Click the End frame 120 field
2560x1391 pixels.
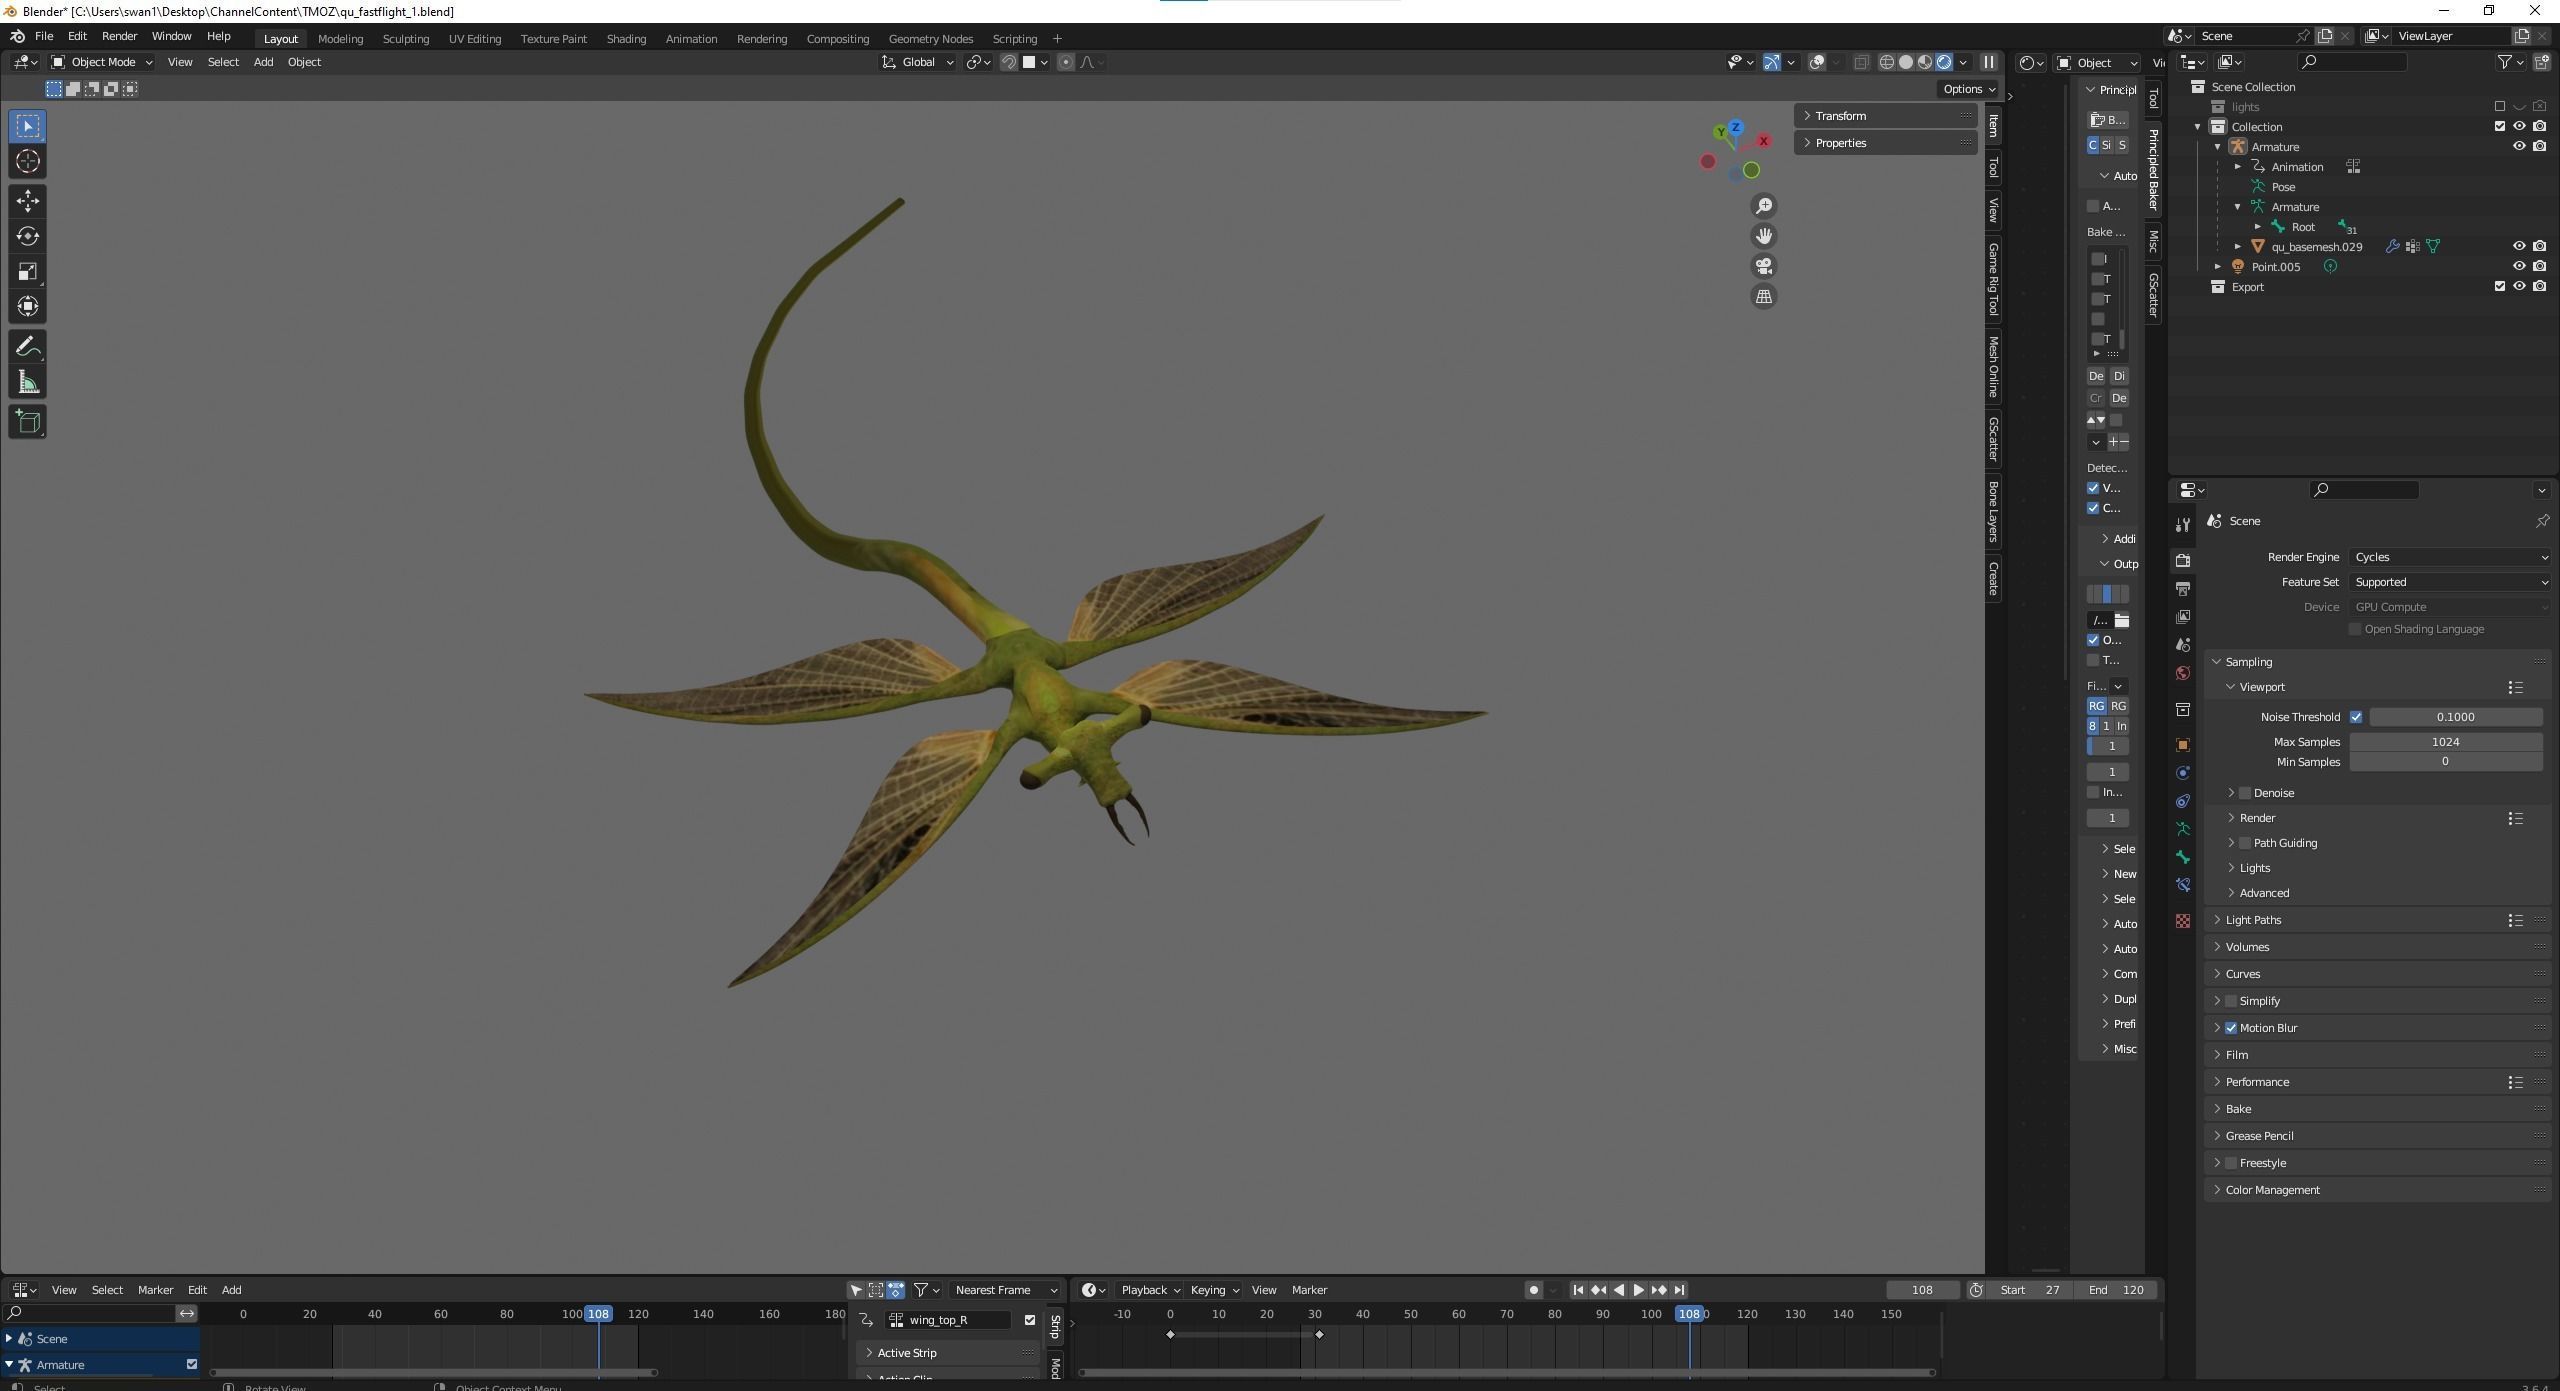[2116, 1290]
